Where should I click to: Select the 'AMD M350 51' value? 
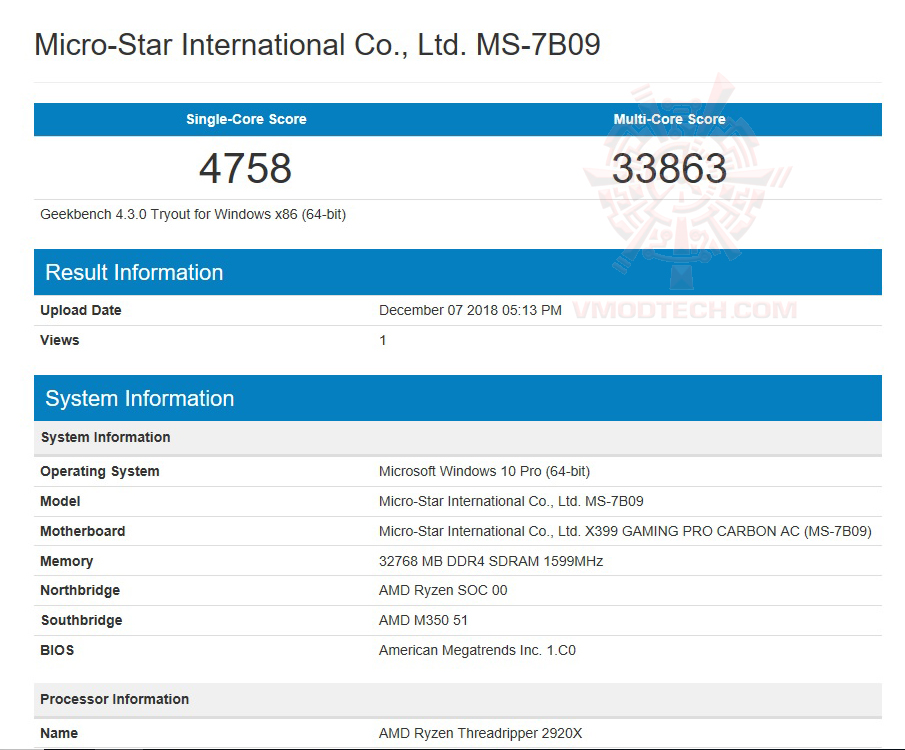tap(423, 620)
